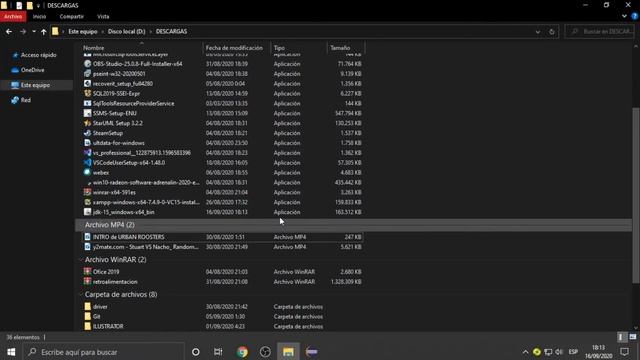Viewport: 640px width, 360px height.
Task: Select the SQL2019-SSEI-Expr file icon
Action: (x=87, y=93)
